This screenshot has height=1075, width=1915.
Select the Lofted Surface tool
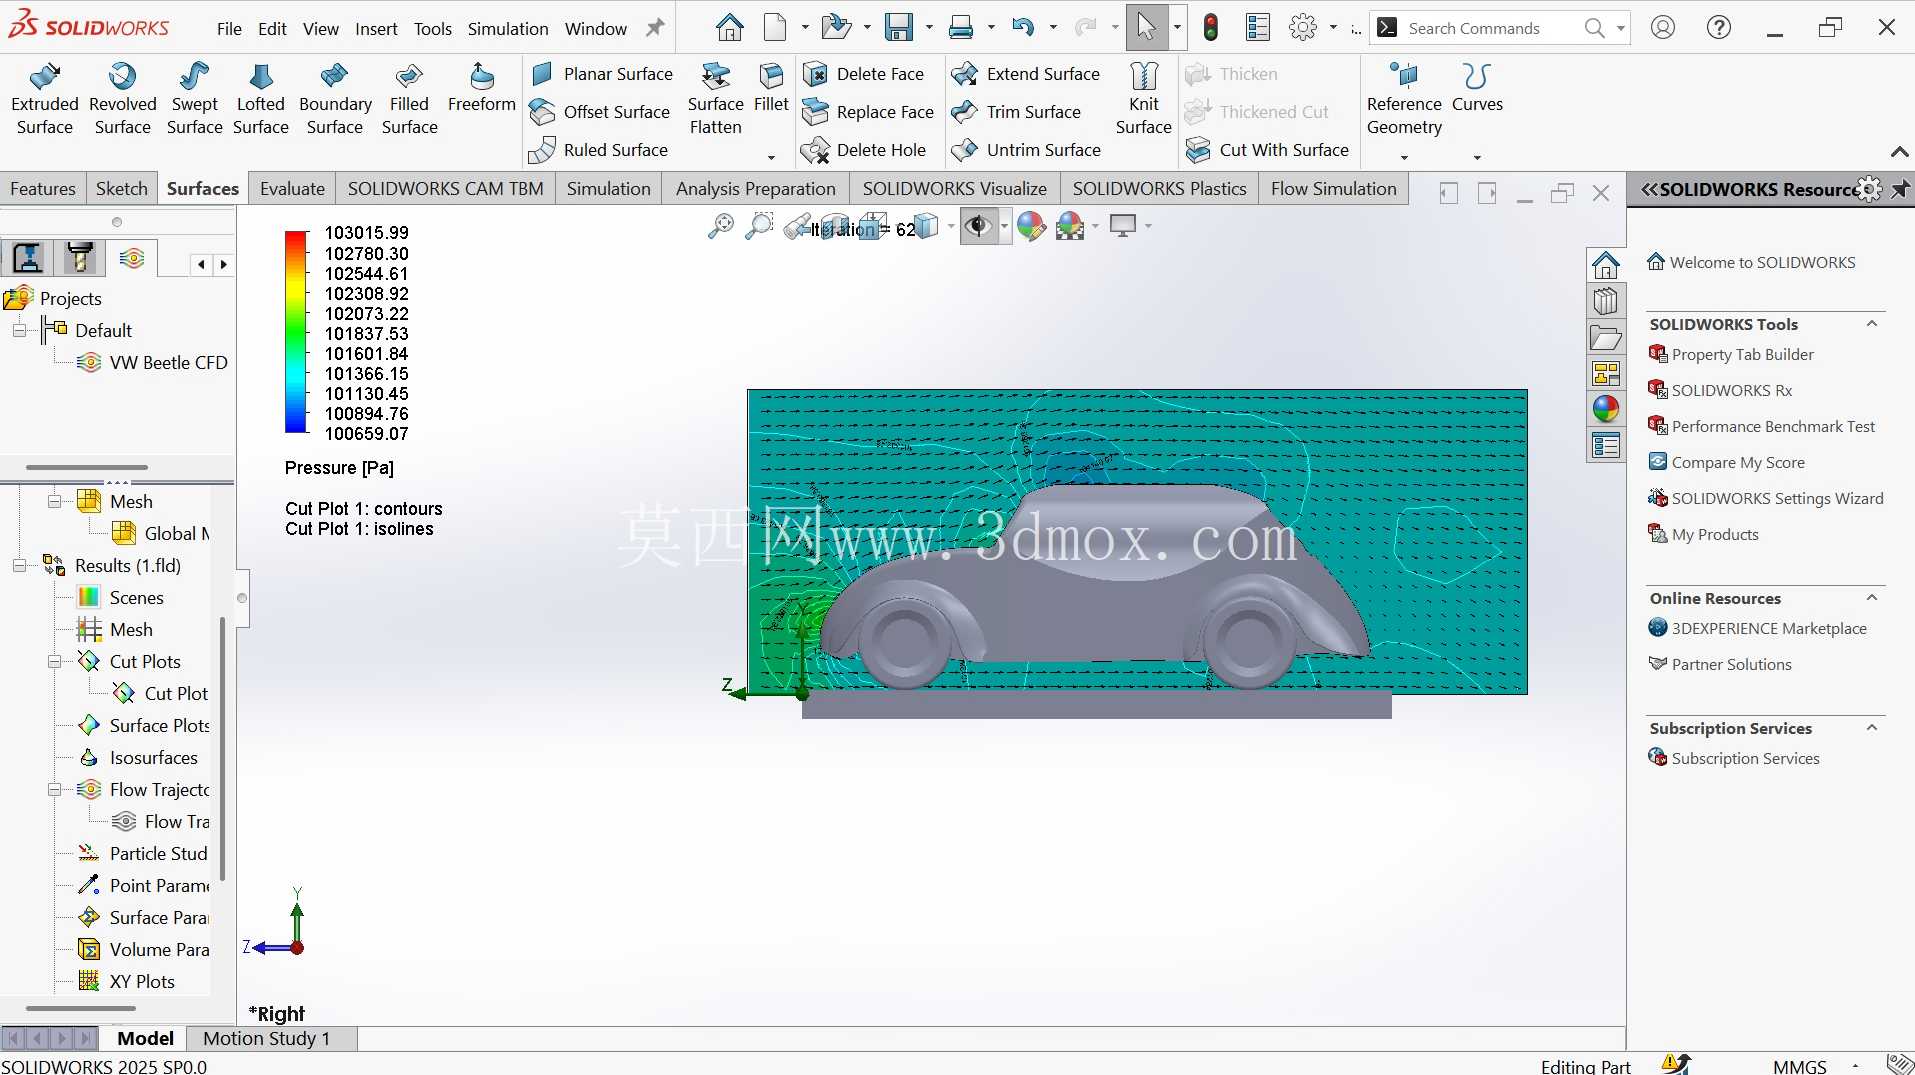[260, 99]
